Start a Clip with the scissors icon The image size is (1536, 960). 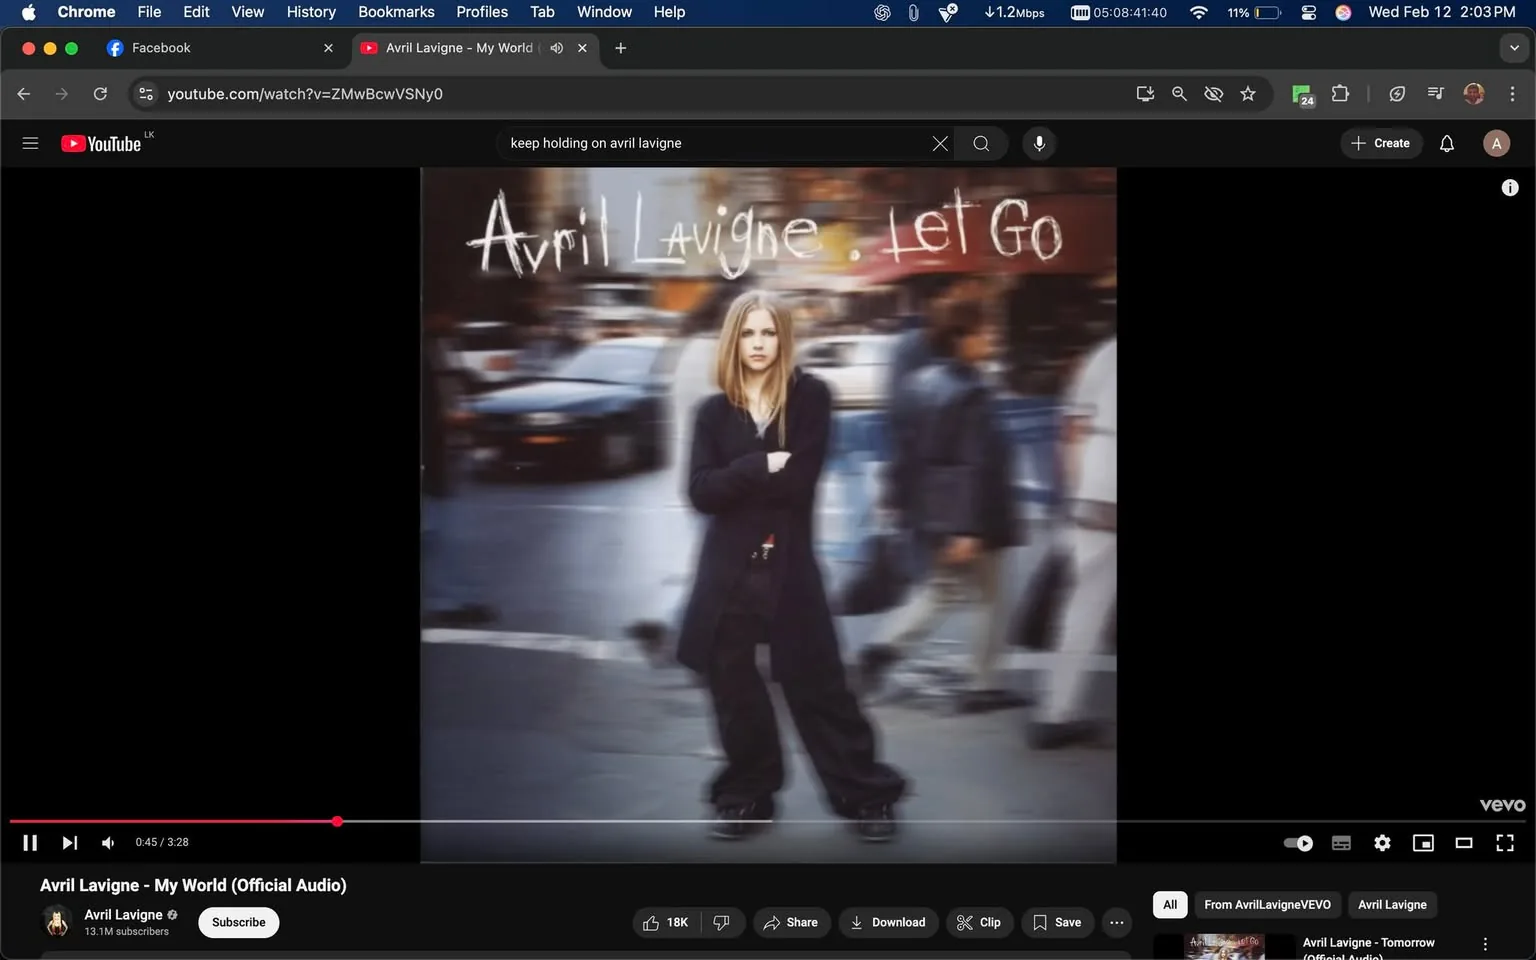pyautogui.click(x=979, y=922)
